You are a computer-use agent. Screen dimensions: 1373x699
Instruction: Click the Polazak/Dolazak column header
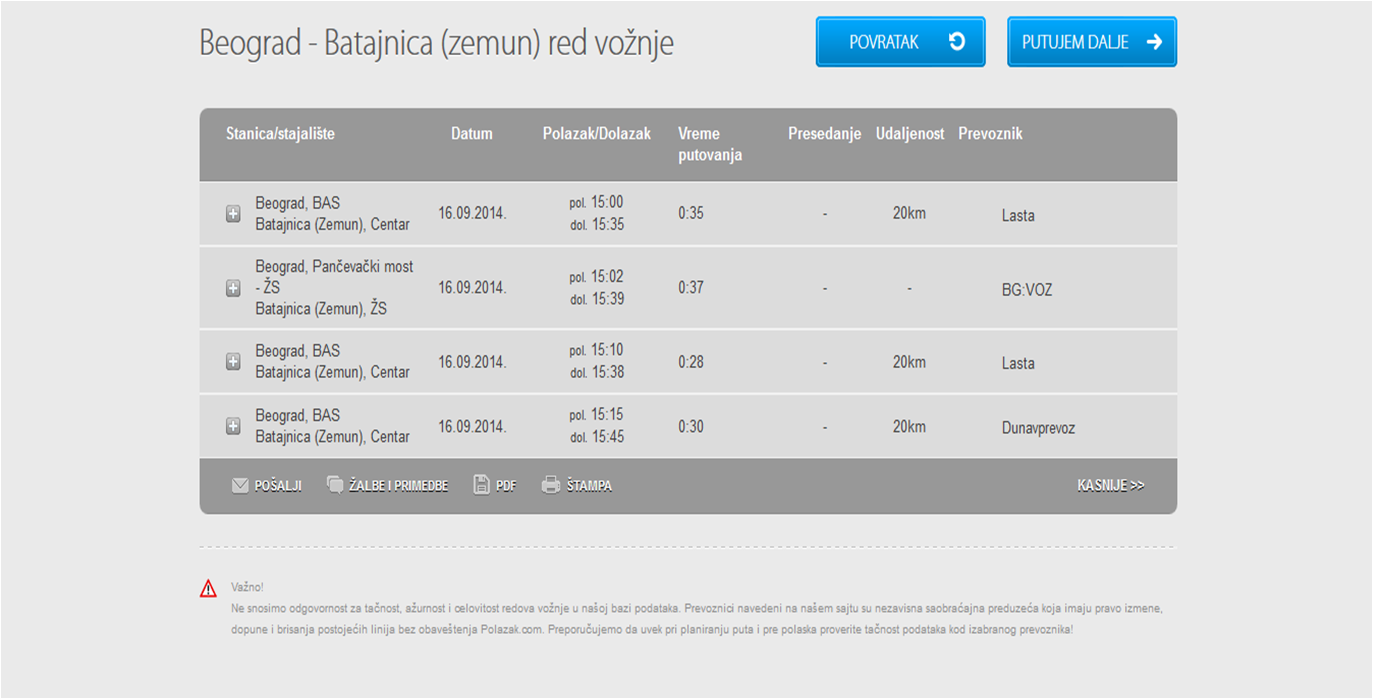(596, 134)
